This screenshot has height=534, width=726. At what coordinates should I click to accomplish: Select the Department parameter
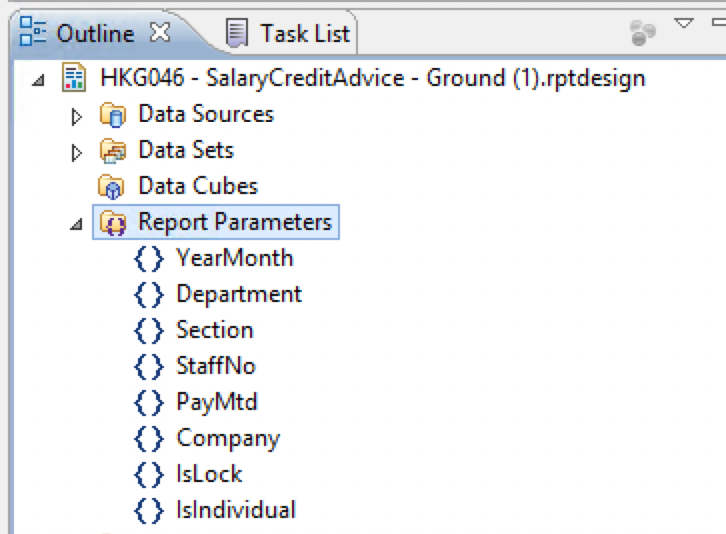point(238,294)
